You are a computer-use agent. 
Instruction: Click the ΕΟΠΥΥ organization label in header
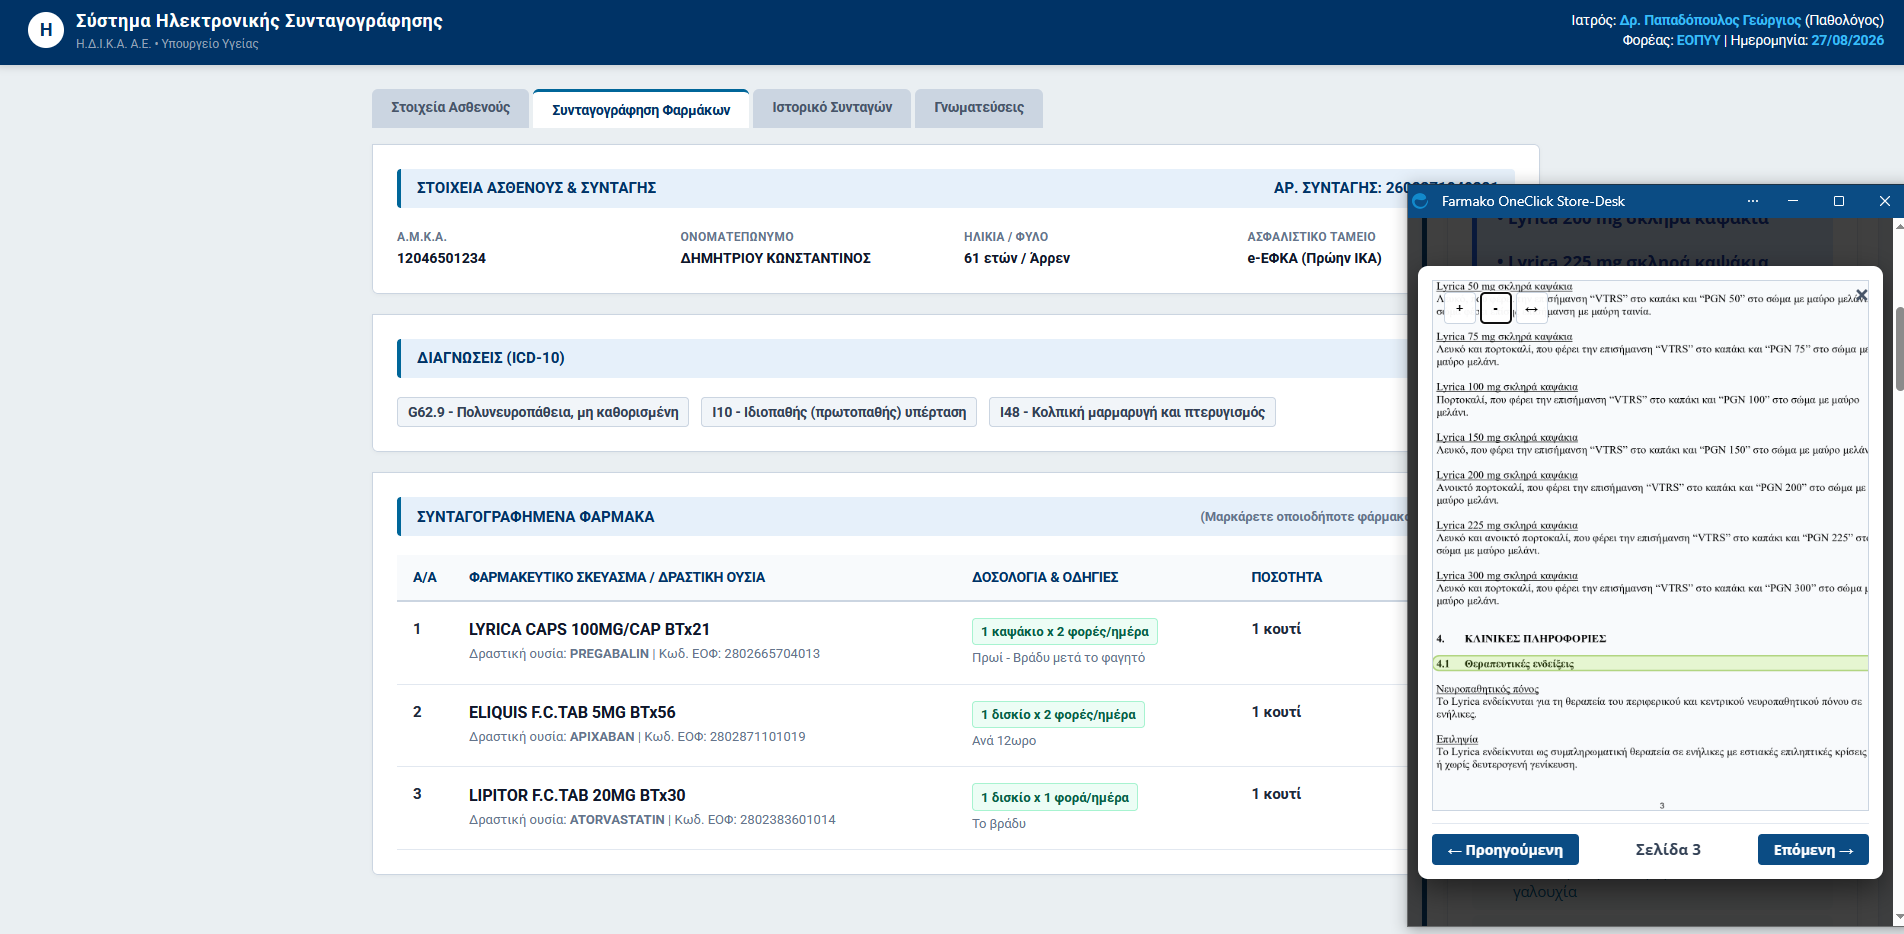click(x=1698, y=41)
